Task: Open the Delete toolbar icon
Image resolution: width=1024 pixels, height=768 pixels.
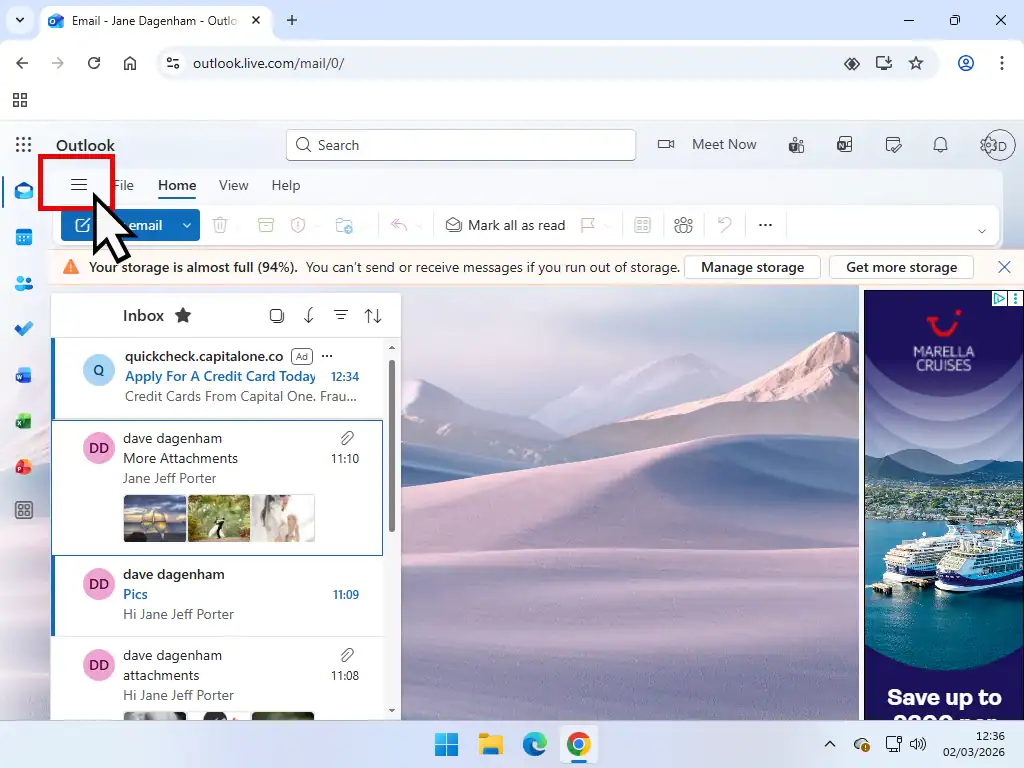Action: coord(220,225)
